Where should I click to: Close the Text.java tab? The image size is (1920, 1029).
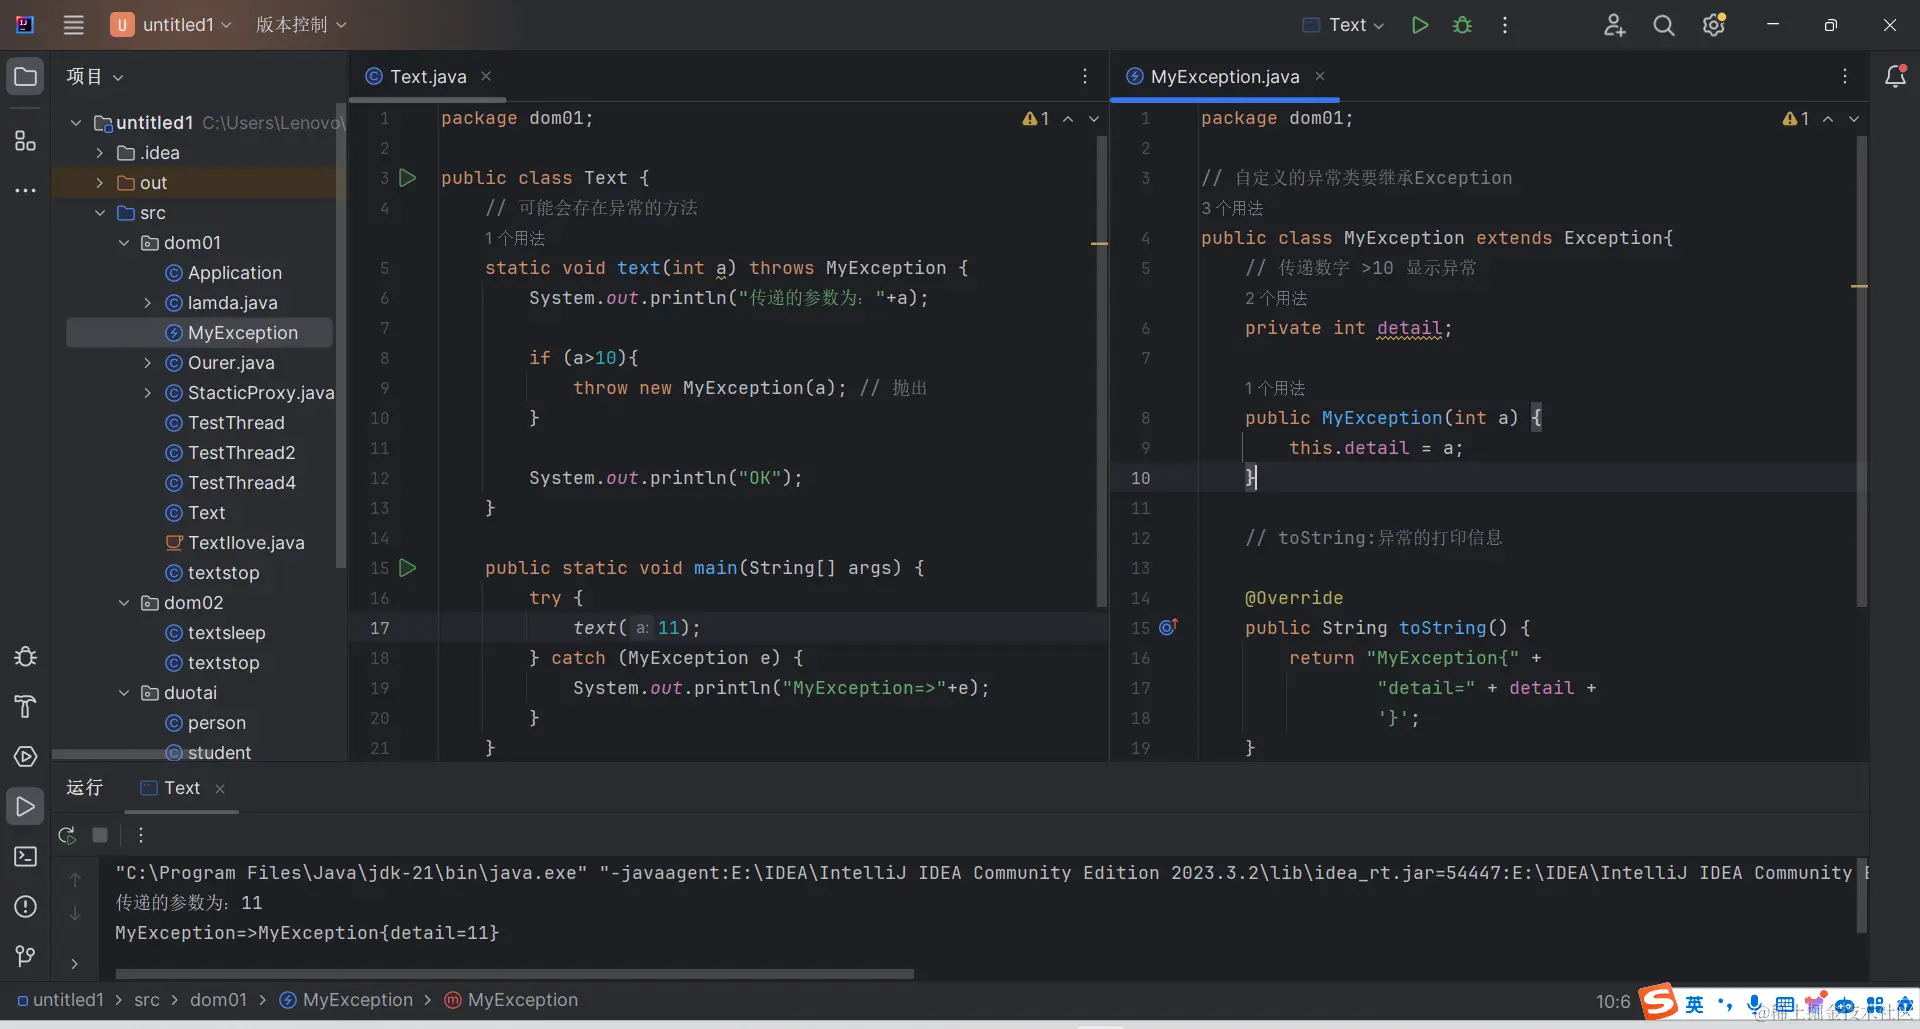486,76
